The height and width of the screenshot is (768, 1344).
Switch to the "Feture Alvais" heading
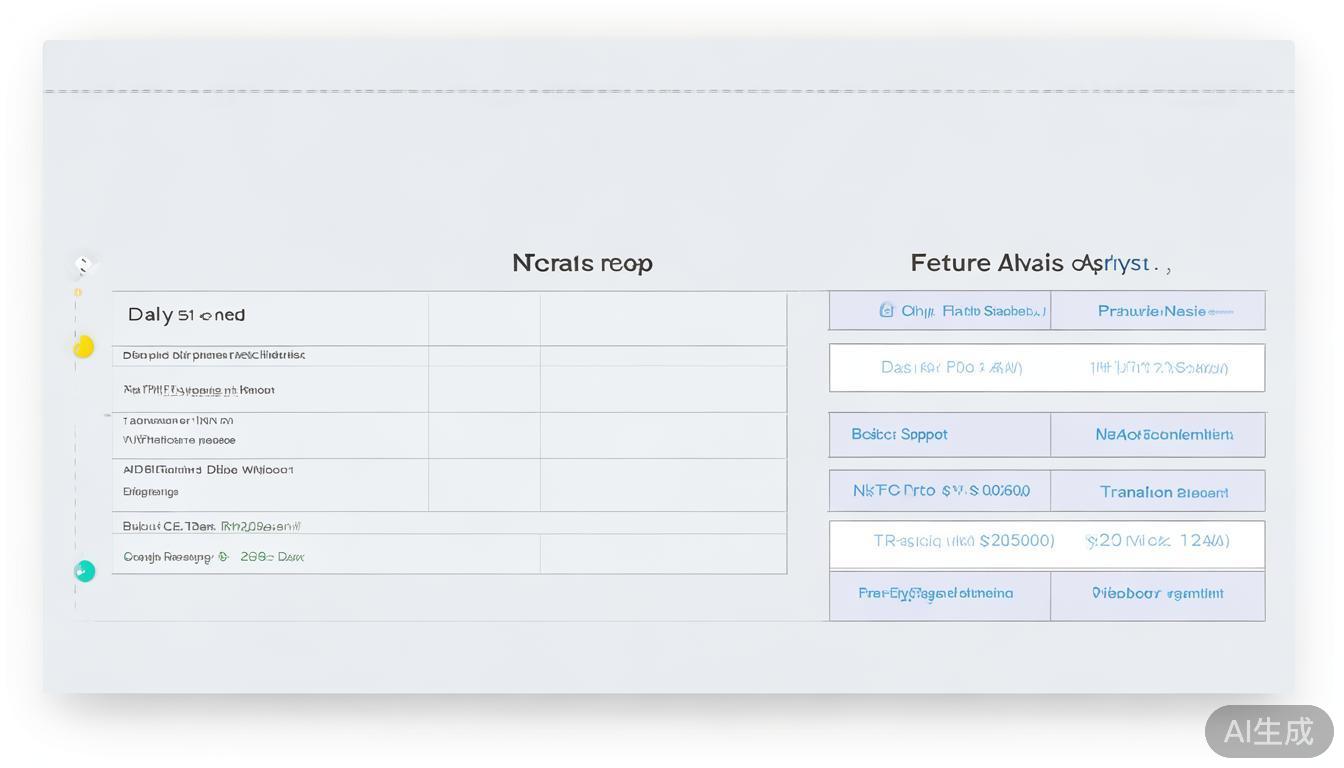coord(1039,263)
